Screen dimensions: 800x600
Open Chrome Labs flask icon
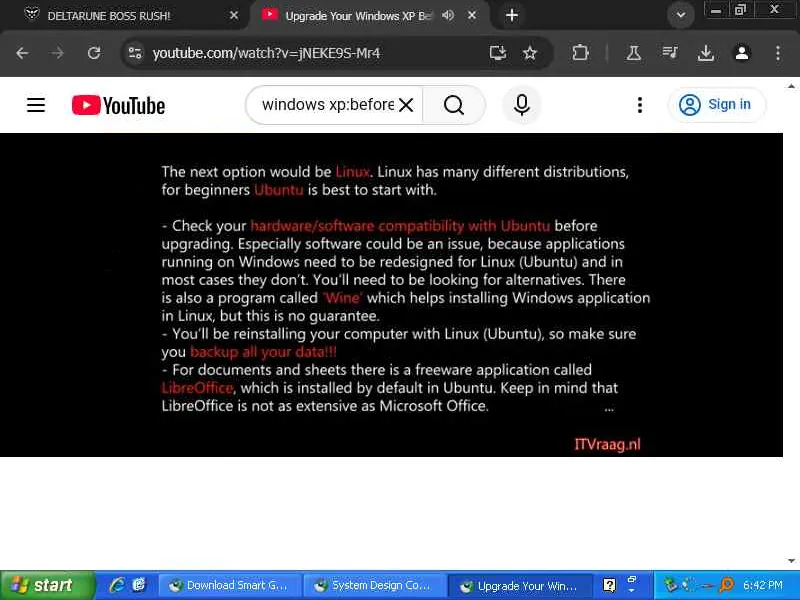pos(634,53)
